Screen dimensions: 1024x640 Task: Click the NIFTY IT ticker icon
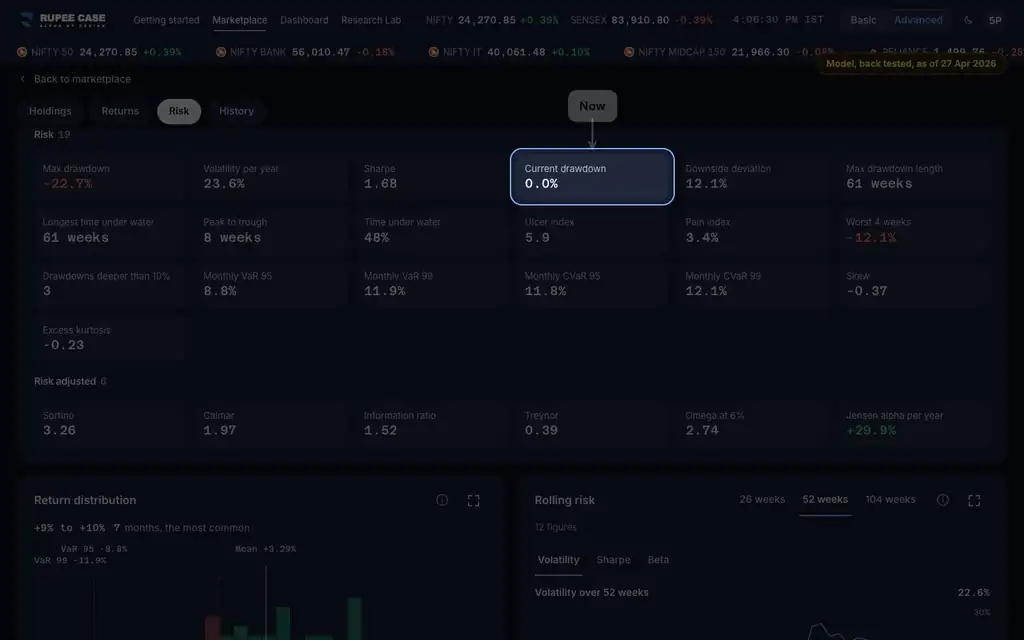pos(434,52)
